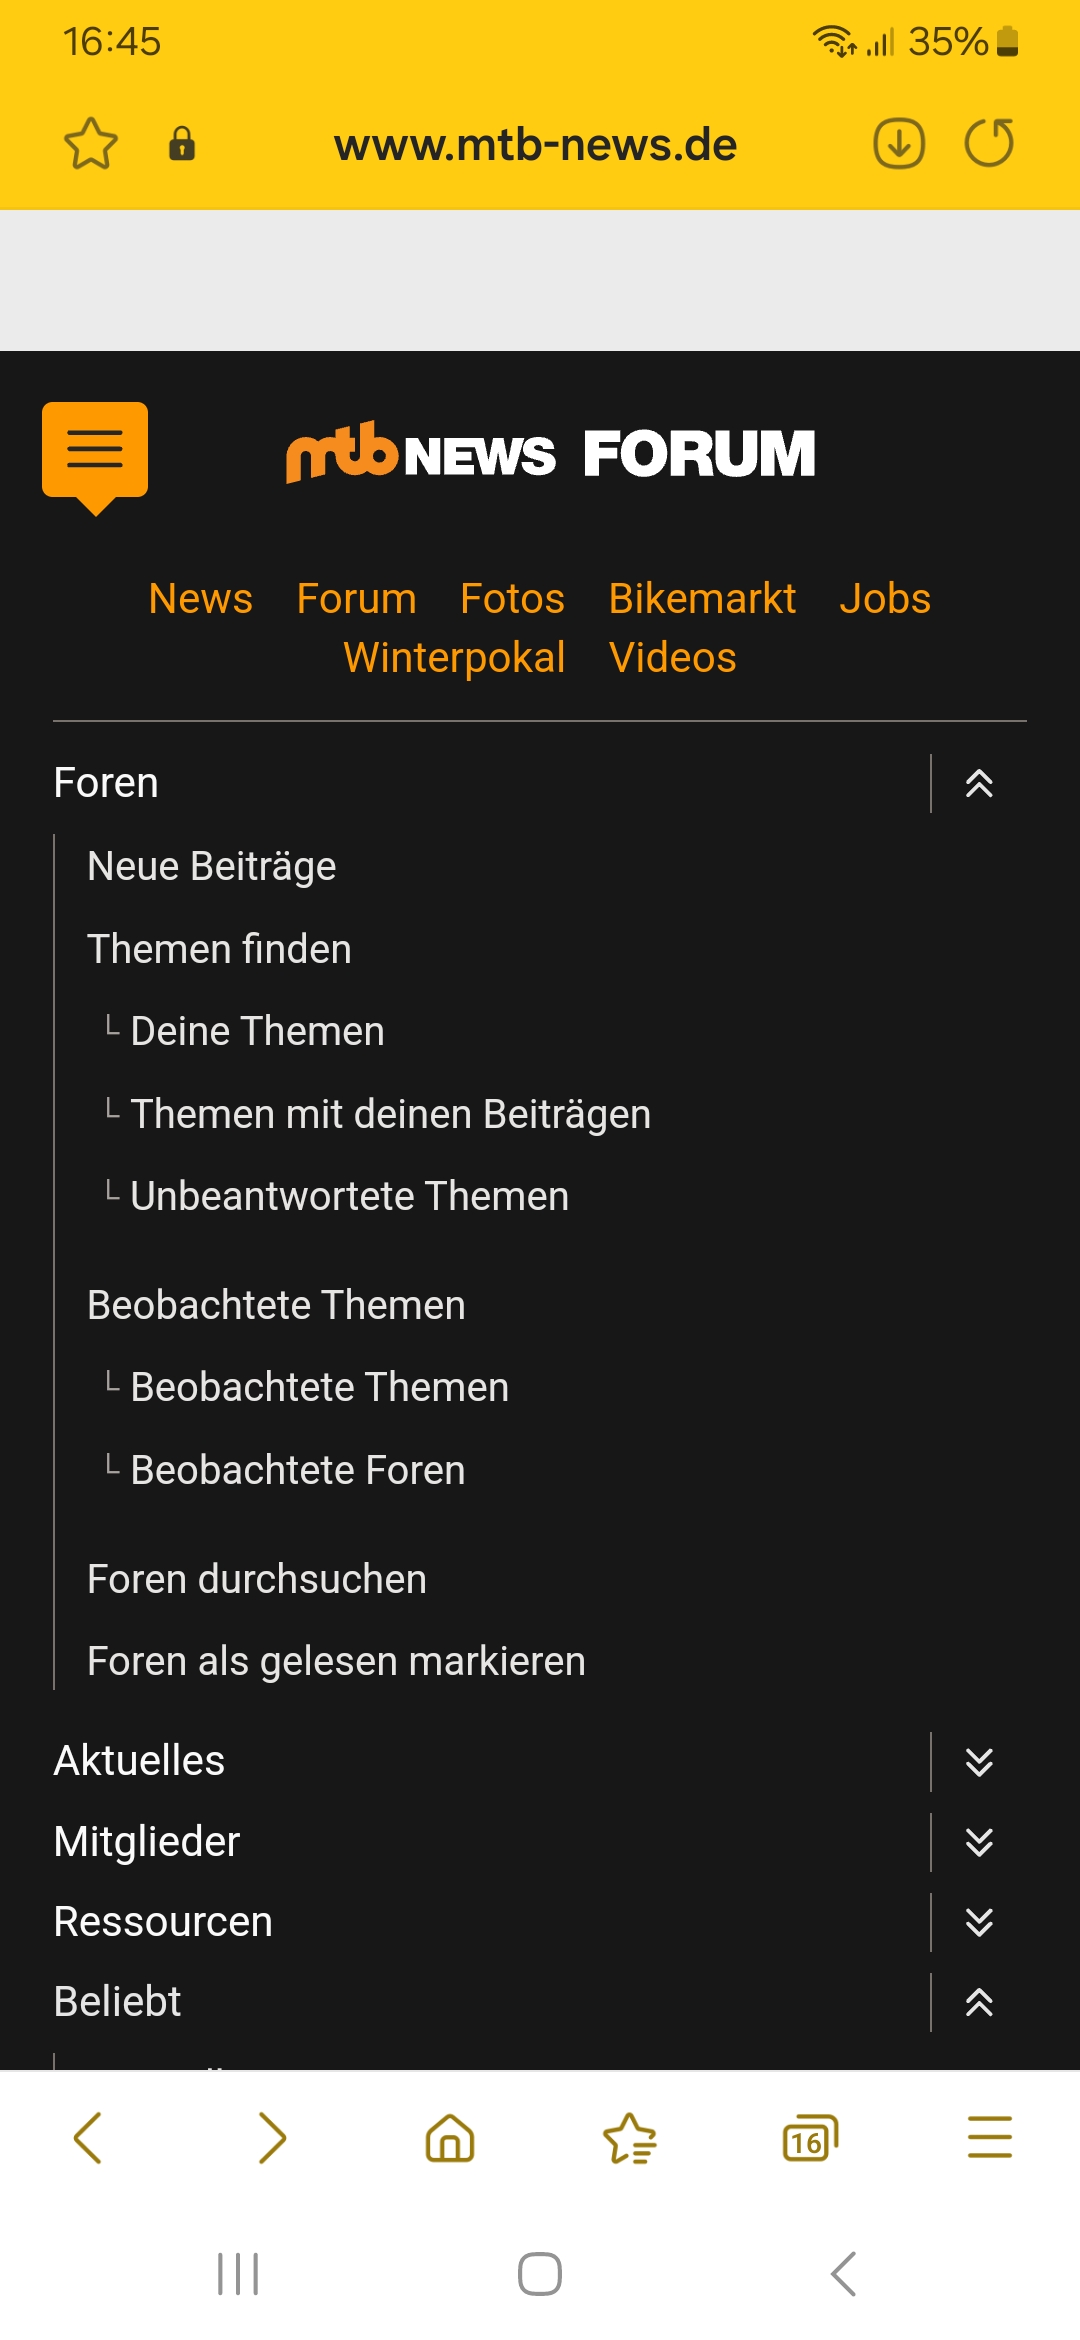Open the Bikemarkt tab
The image size is (1080, 2340).
pyautogui.click(x=702, y=599)
